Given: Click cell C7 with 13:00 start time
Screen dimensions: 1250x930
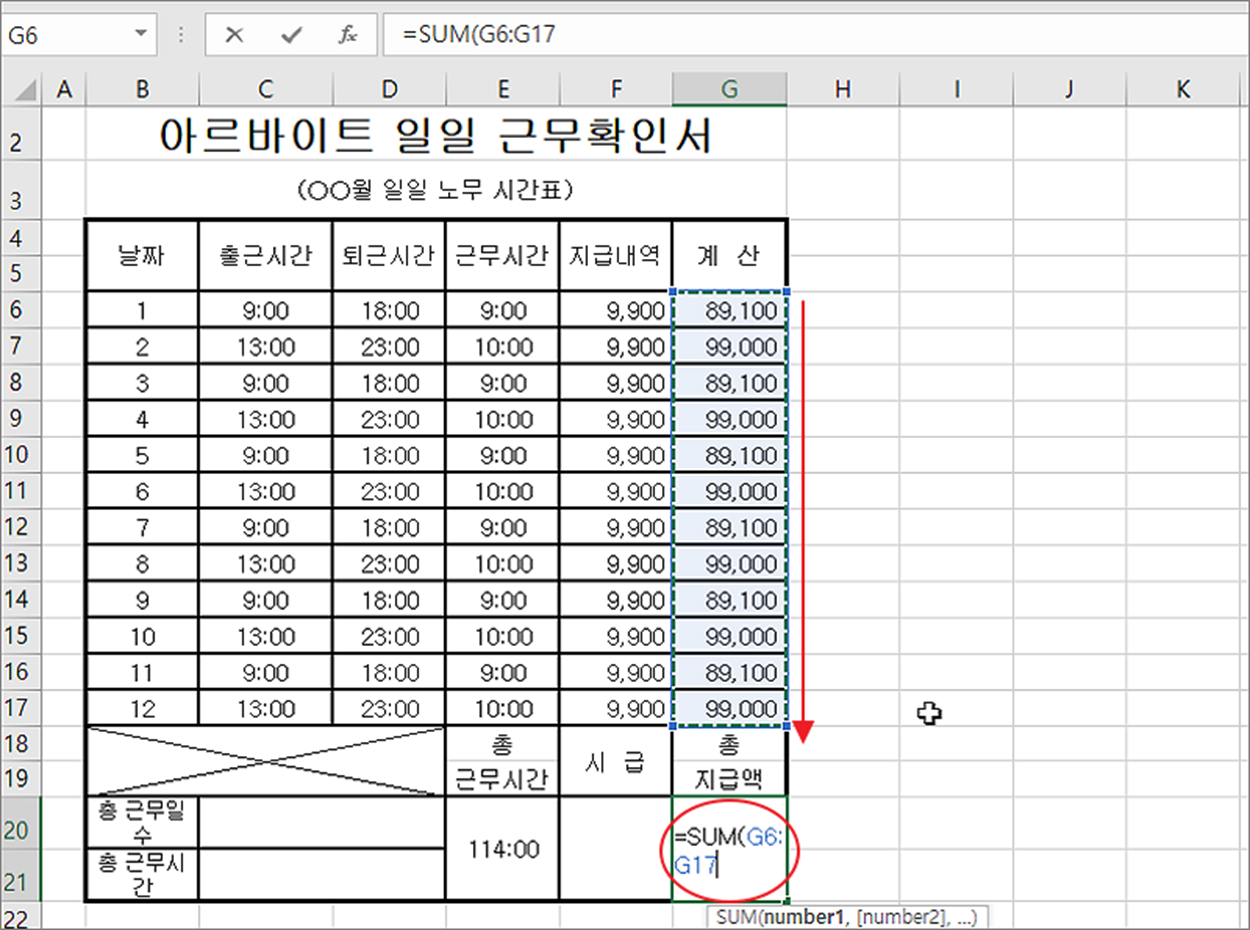Looking at the screenshot, I should point(265,346).
